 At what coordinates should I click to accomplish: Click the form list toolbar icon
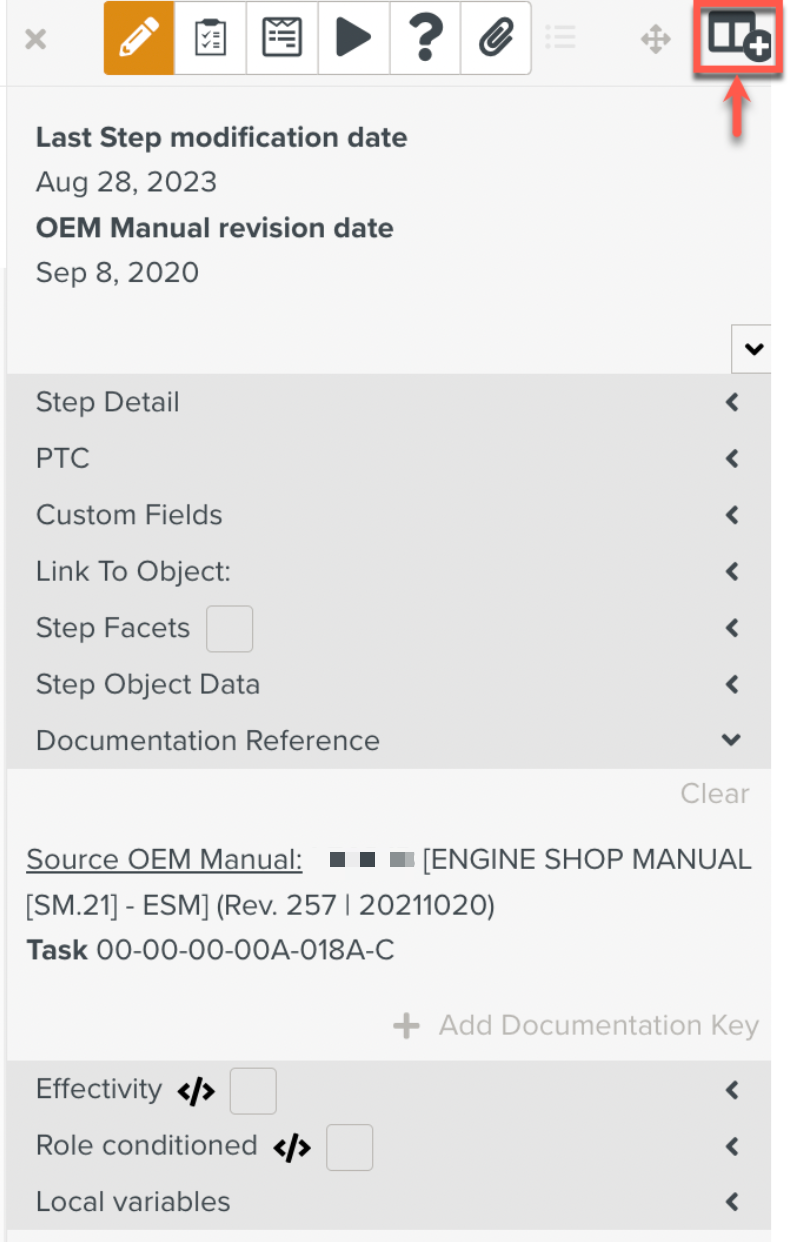pos(282,39)
